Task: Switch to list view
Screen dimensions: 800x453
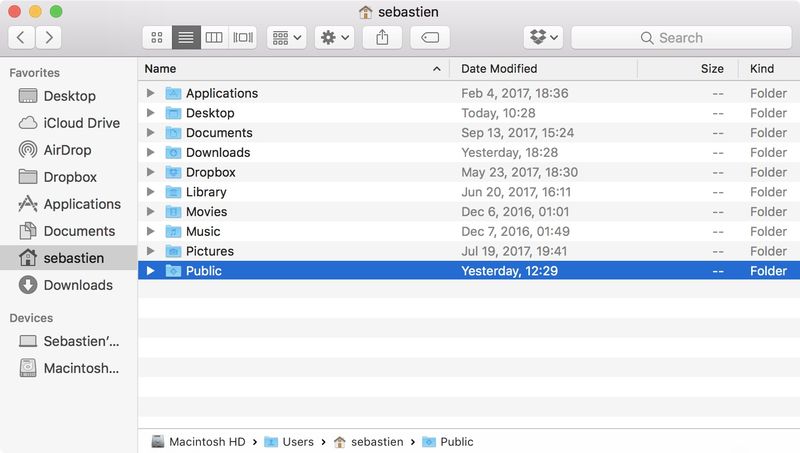Action: (186, 38)
